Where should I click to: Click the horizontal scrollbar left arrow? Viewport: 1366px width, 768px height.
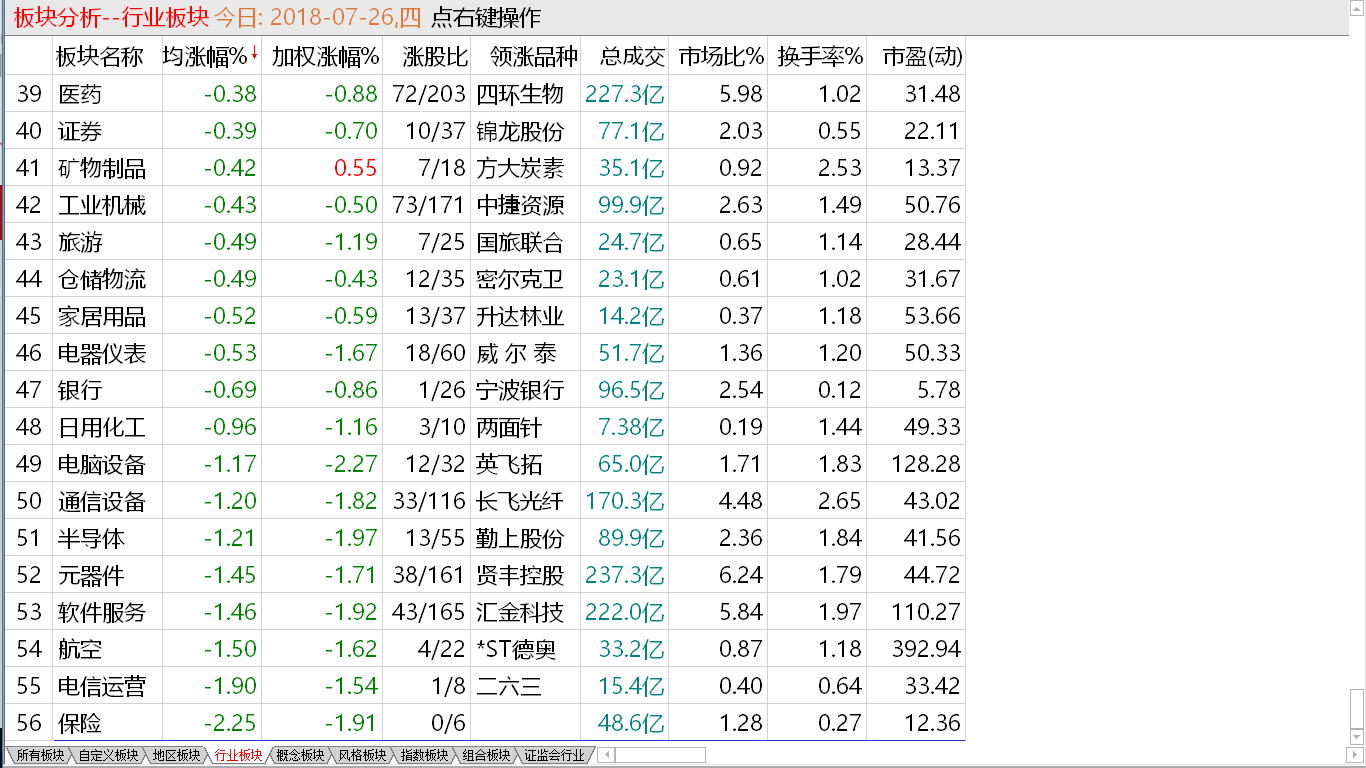605,755
